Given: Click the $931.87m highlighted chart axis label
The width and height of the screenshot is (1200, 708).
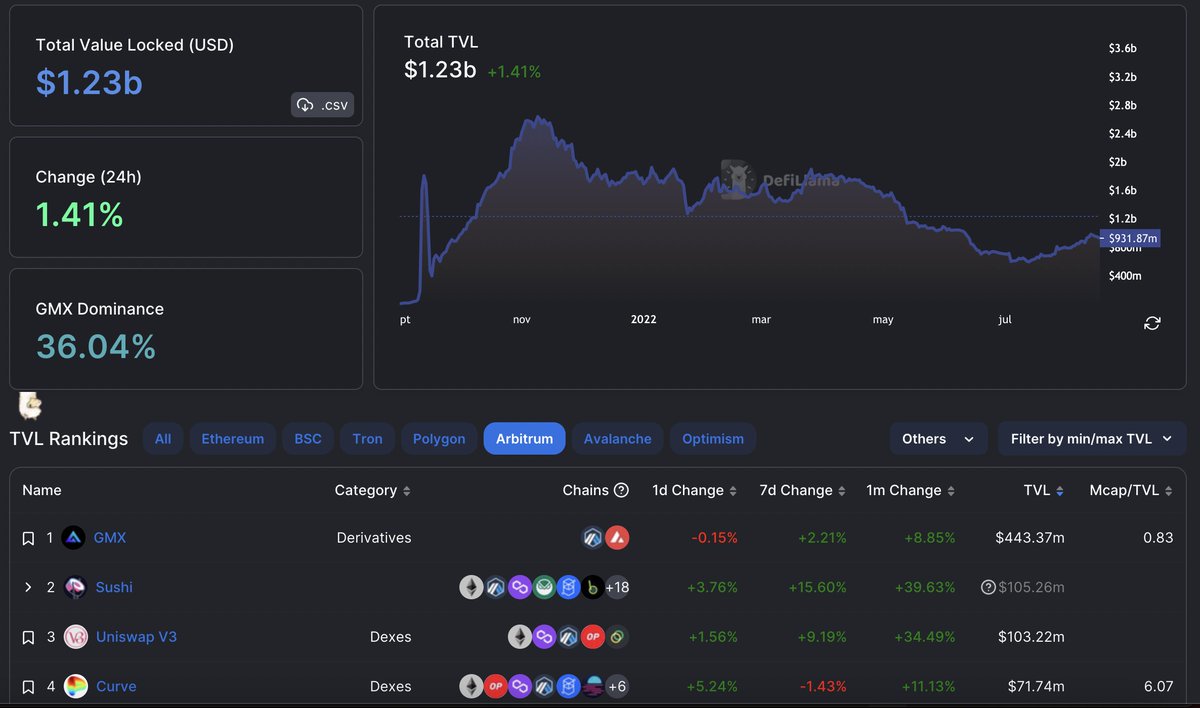Looking at the screenshot, I should [1131, 238].
